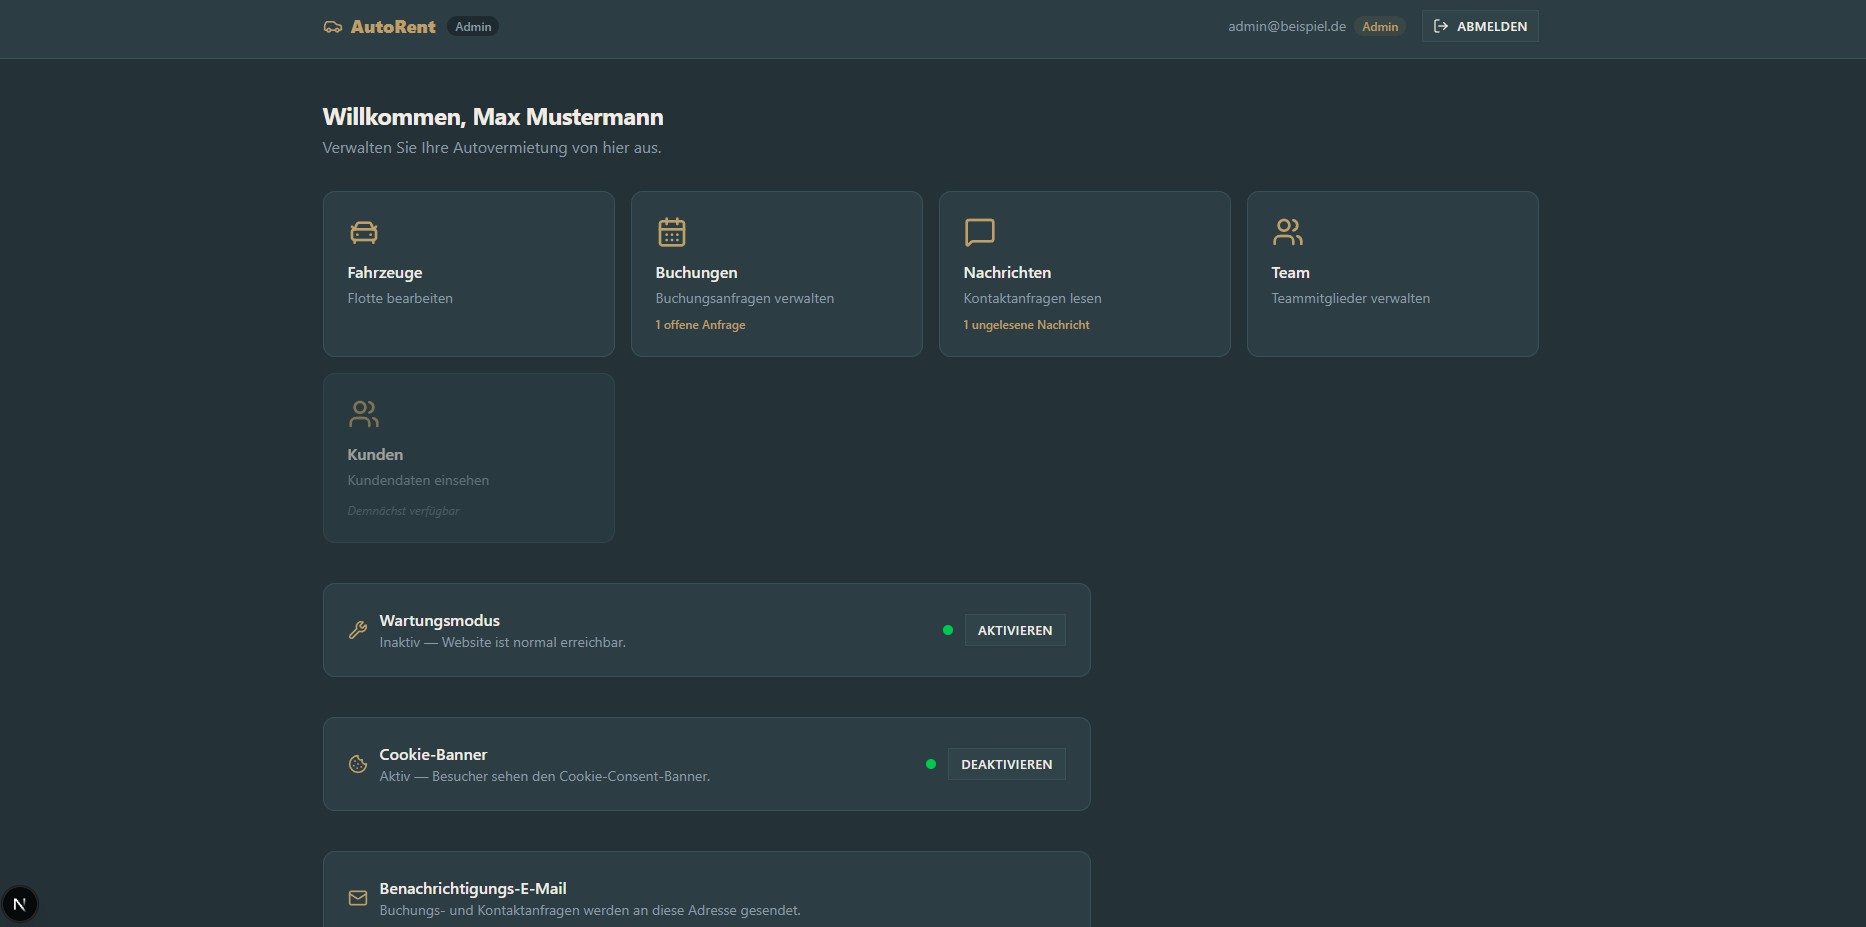Click the Kunden people icon
The image size is (1866, 927).
(364, 414)
